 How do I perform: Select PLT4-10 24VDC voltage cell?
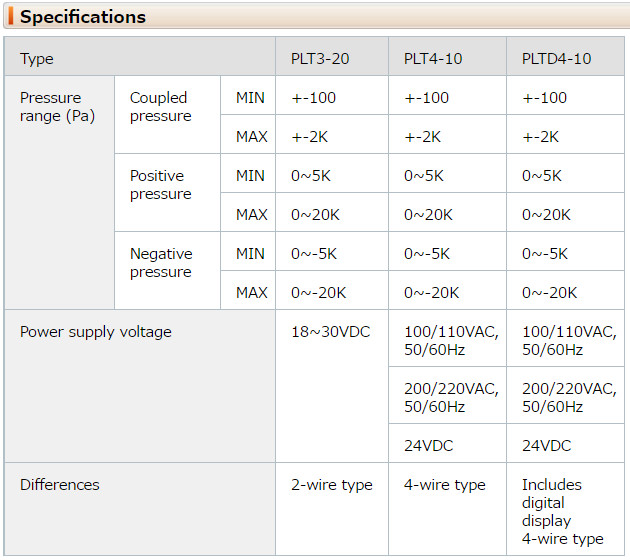click(447, 443)
